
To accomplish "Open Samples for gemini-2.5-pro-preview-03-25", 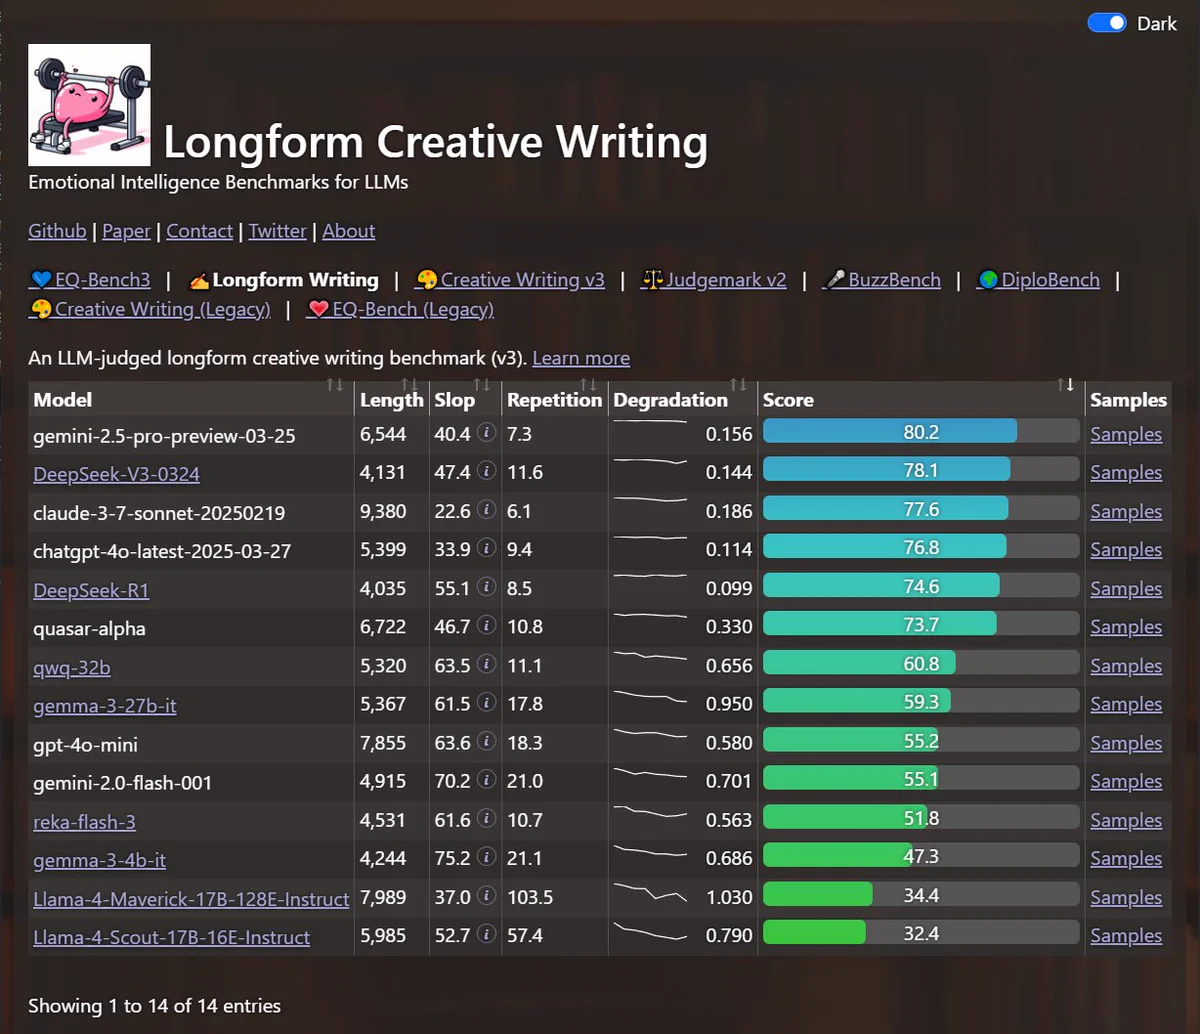I will (1126, 434).
